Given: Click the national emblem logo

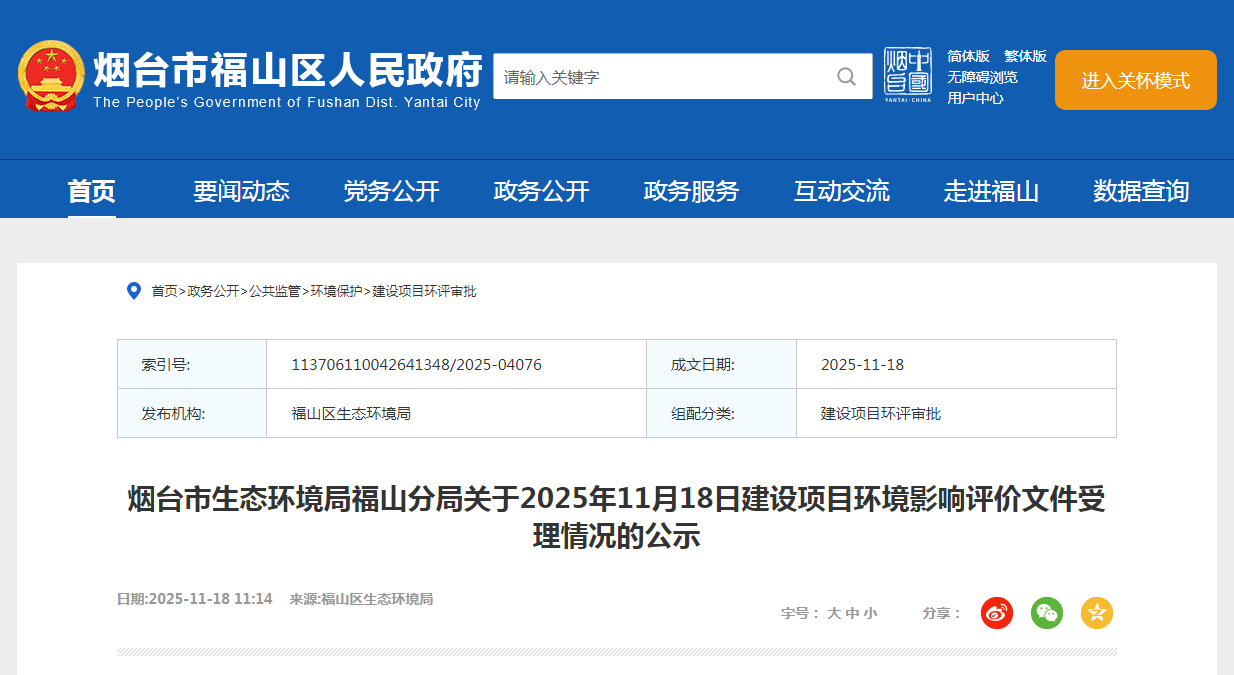Looking at the screenshot, I should click(51, 76).
